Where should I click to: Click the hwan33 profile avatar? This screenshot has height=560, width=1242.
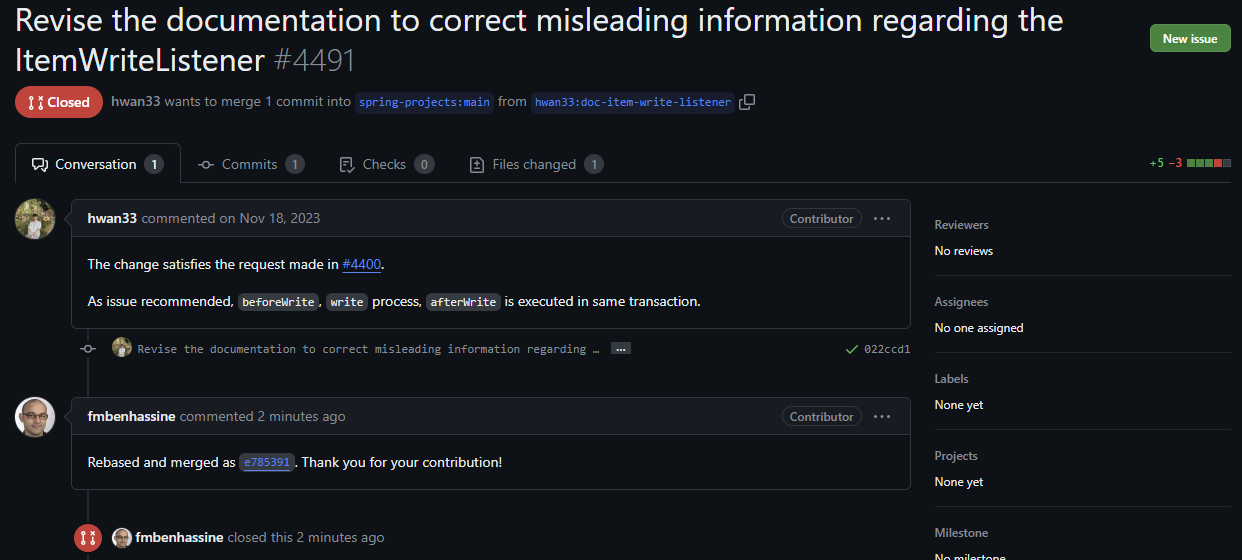point(35,219)
